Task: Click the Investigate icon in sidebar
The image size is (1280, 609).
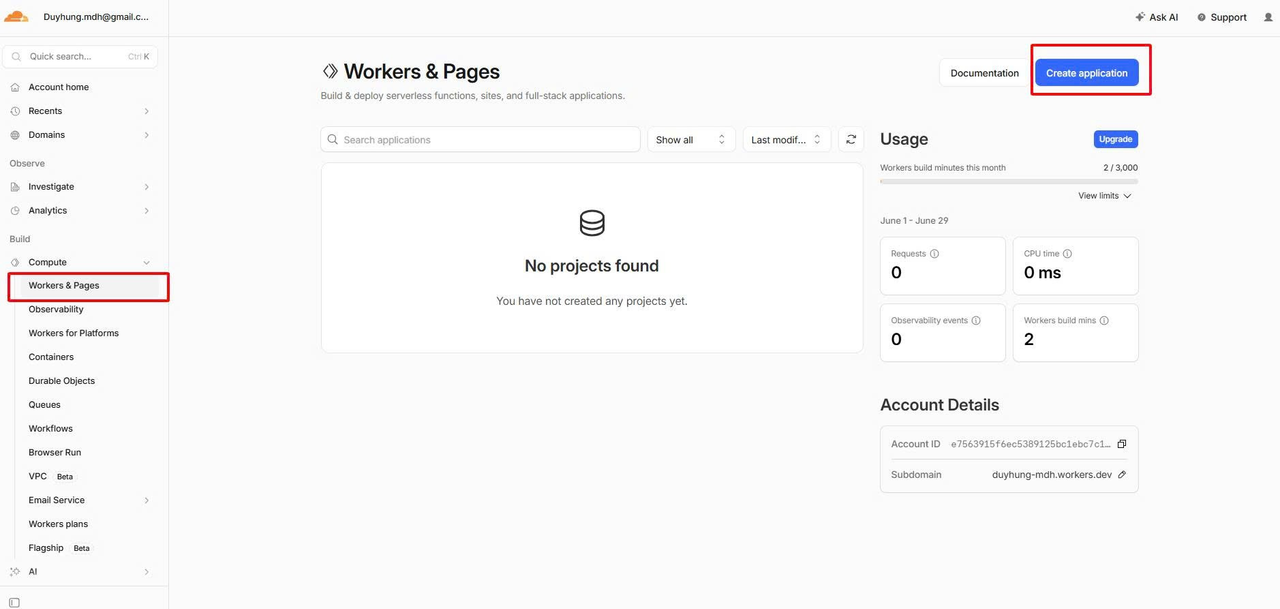Action: [15, 187]
